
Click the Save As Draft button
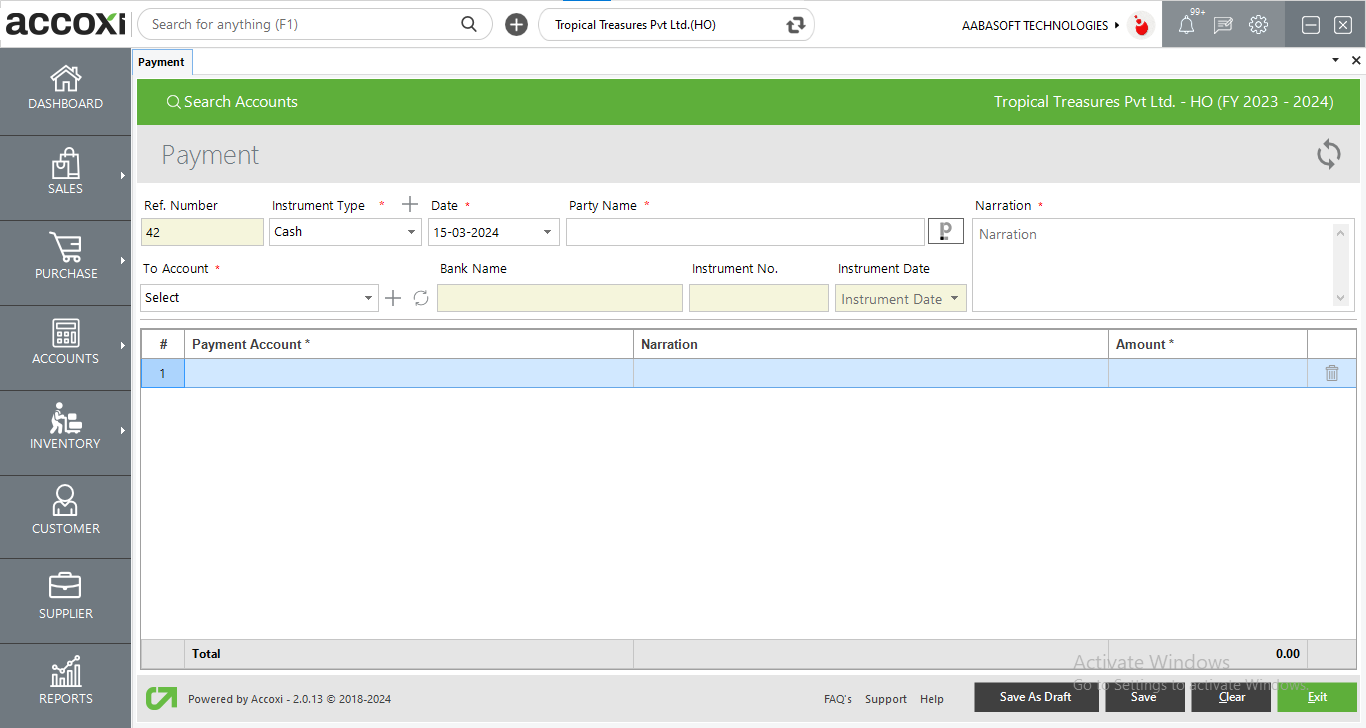(1036, 697)
